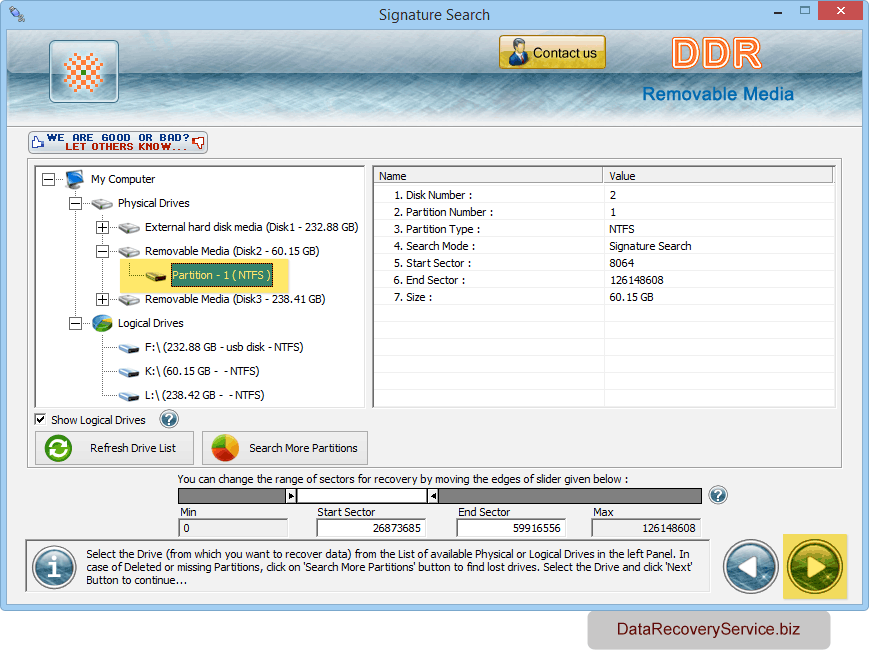Click External hard disk media drive icon
The image size is (869, 650).
coord(129,228)
